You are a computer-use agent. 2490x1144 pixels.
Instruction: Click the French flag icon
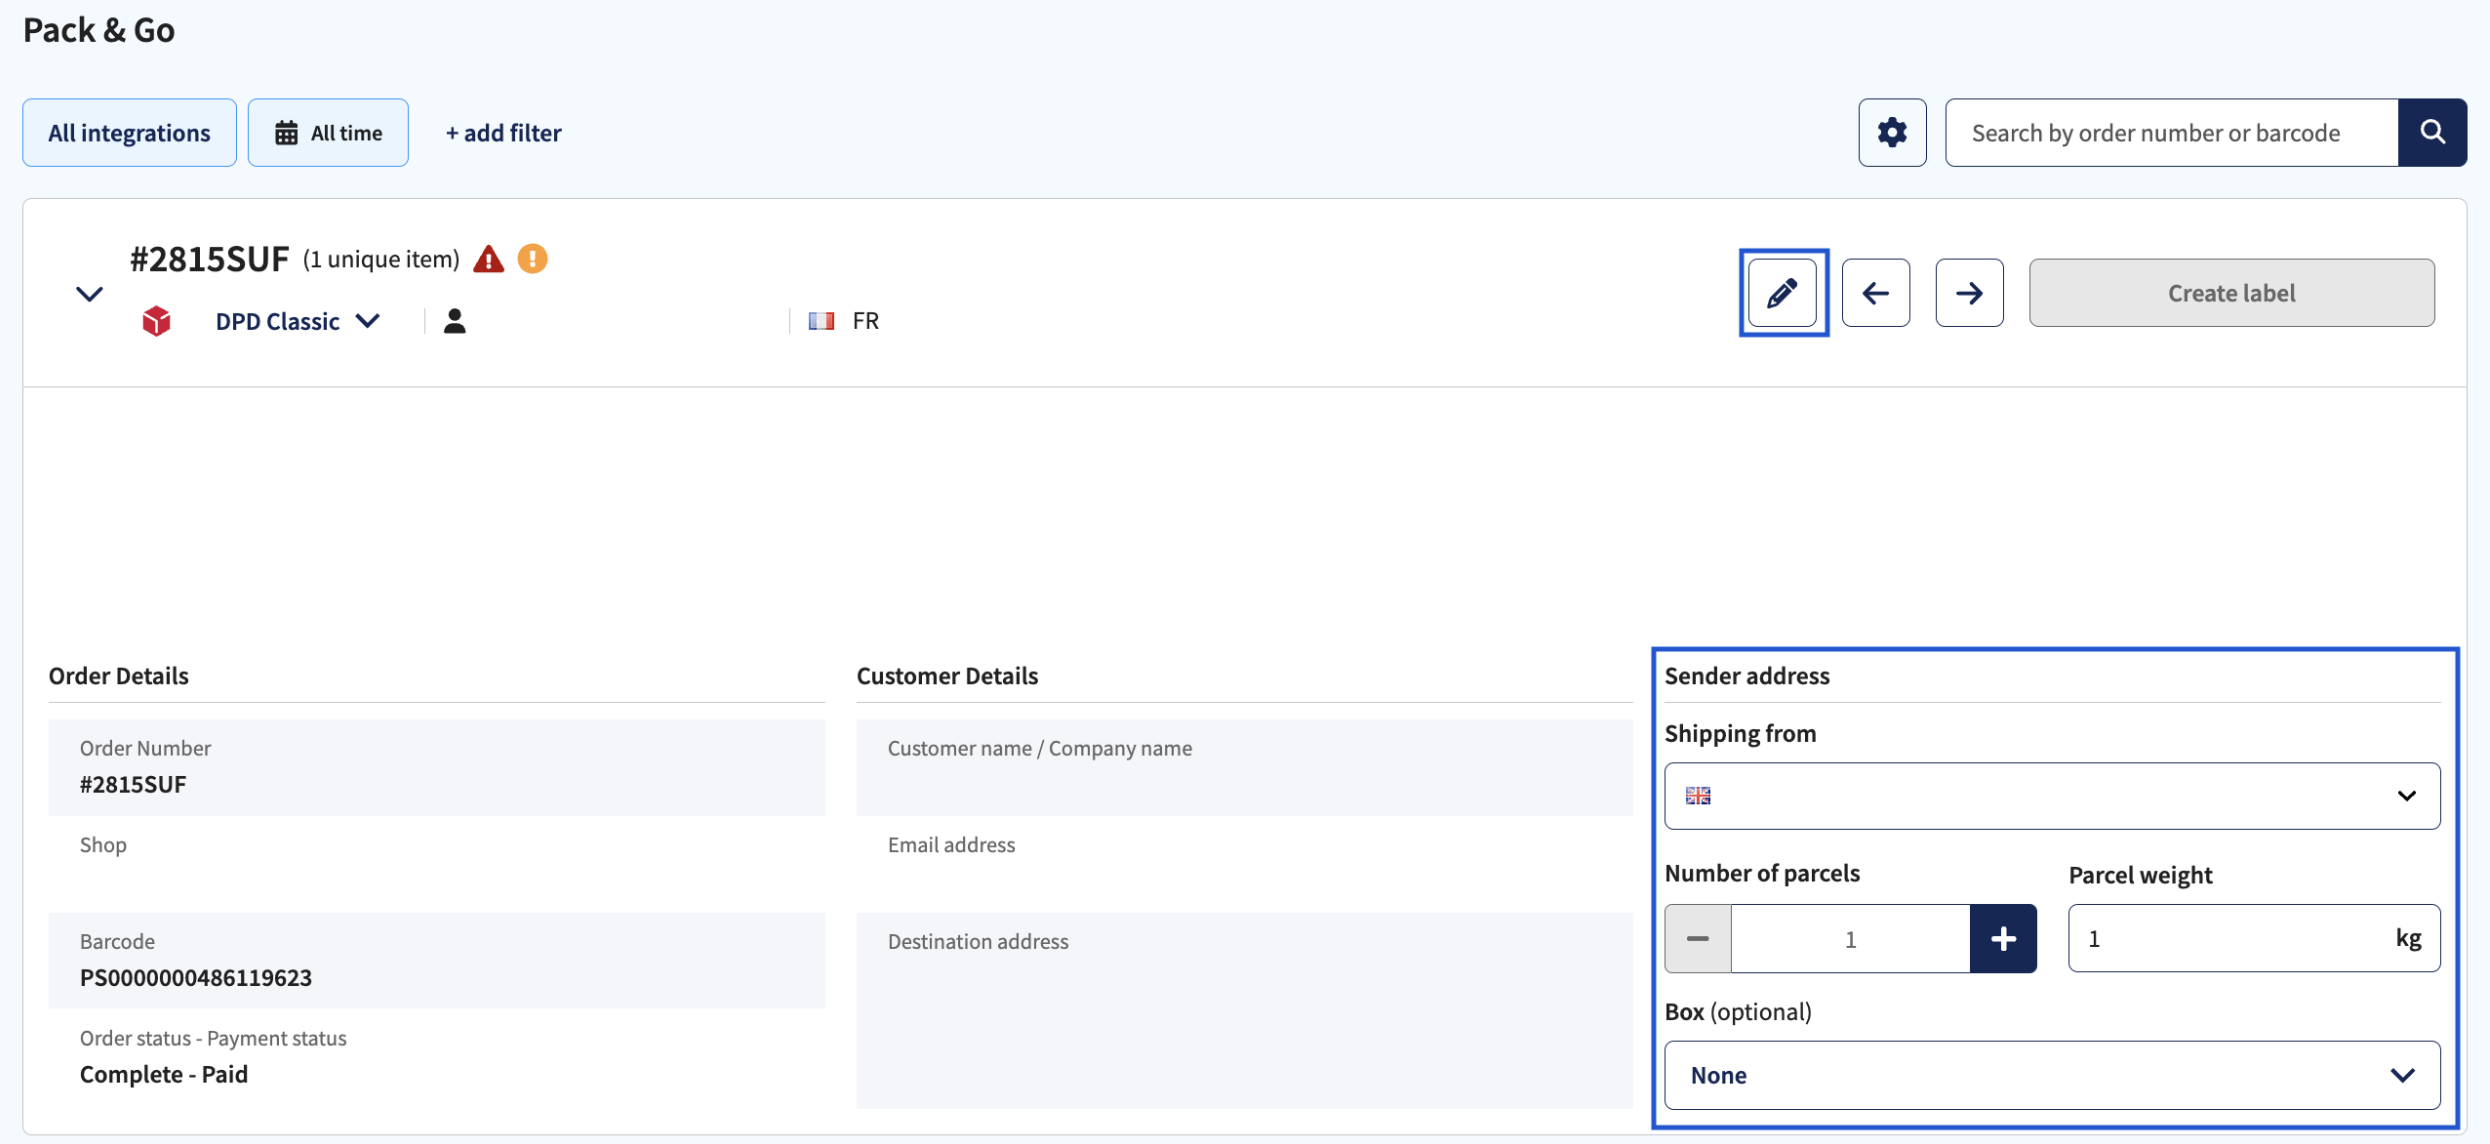pyautogui.click(x=821, y=321)
